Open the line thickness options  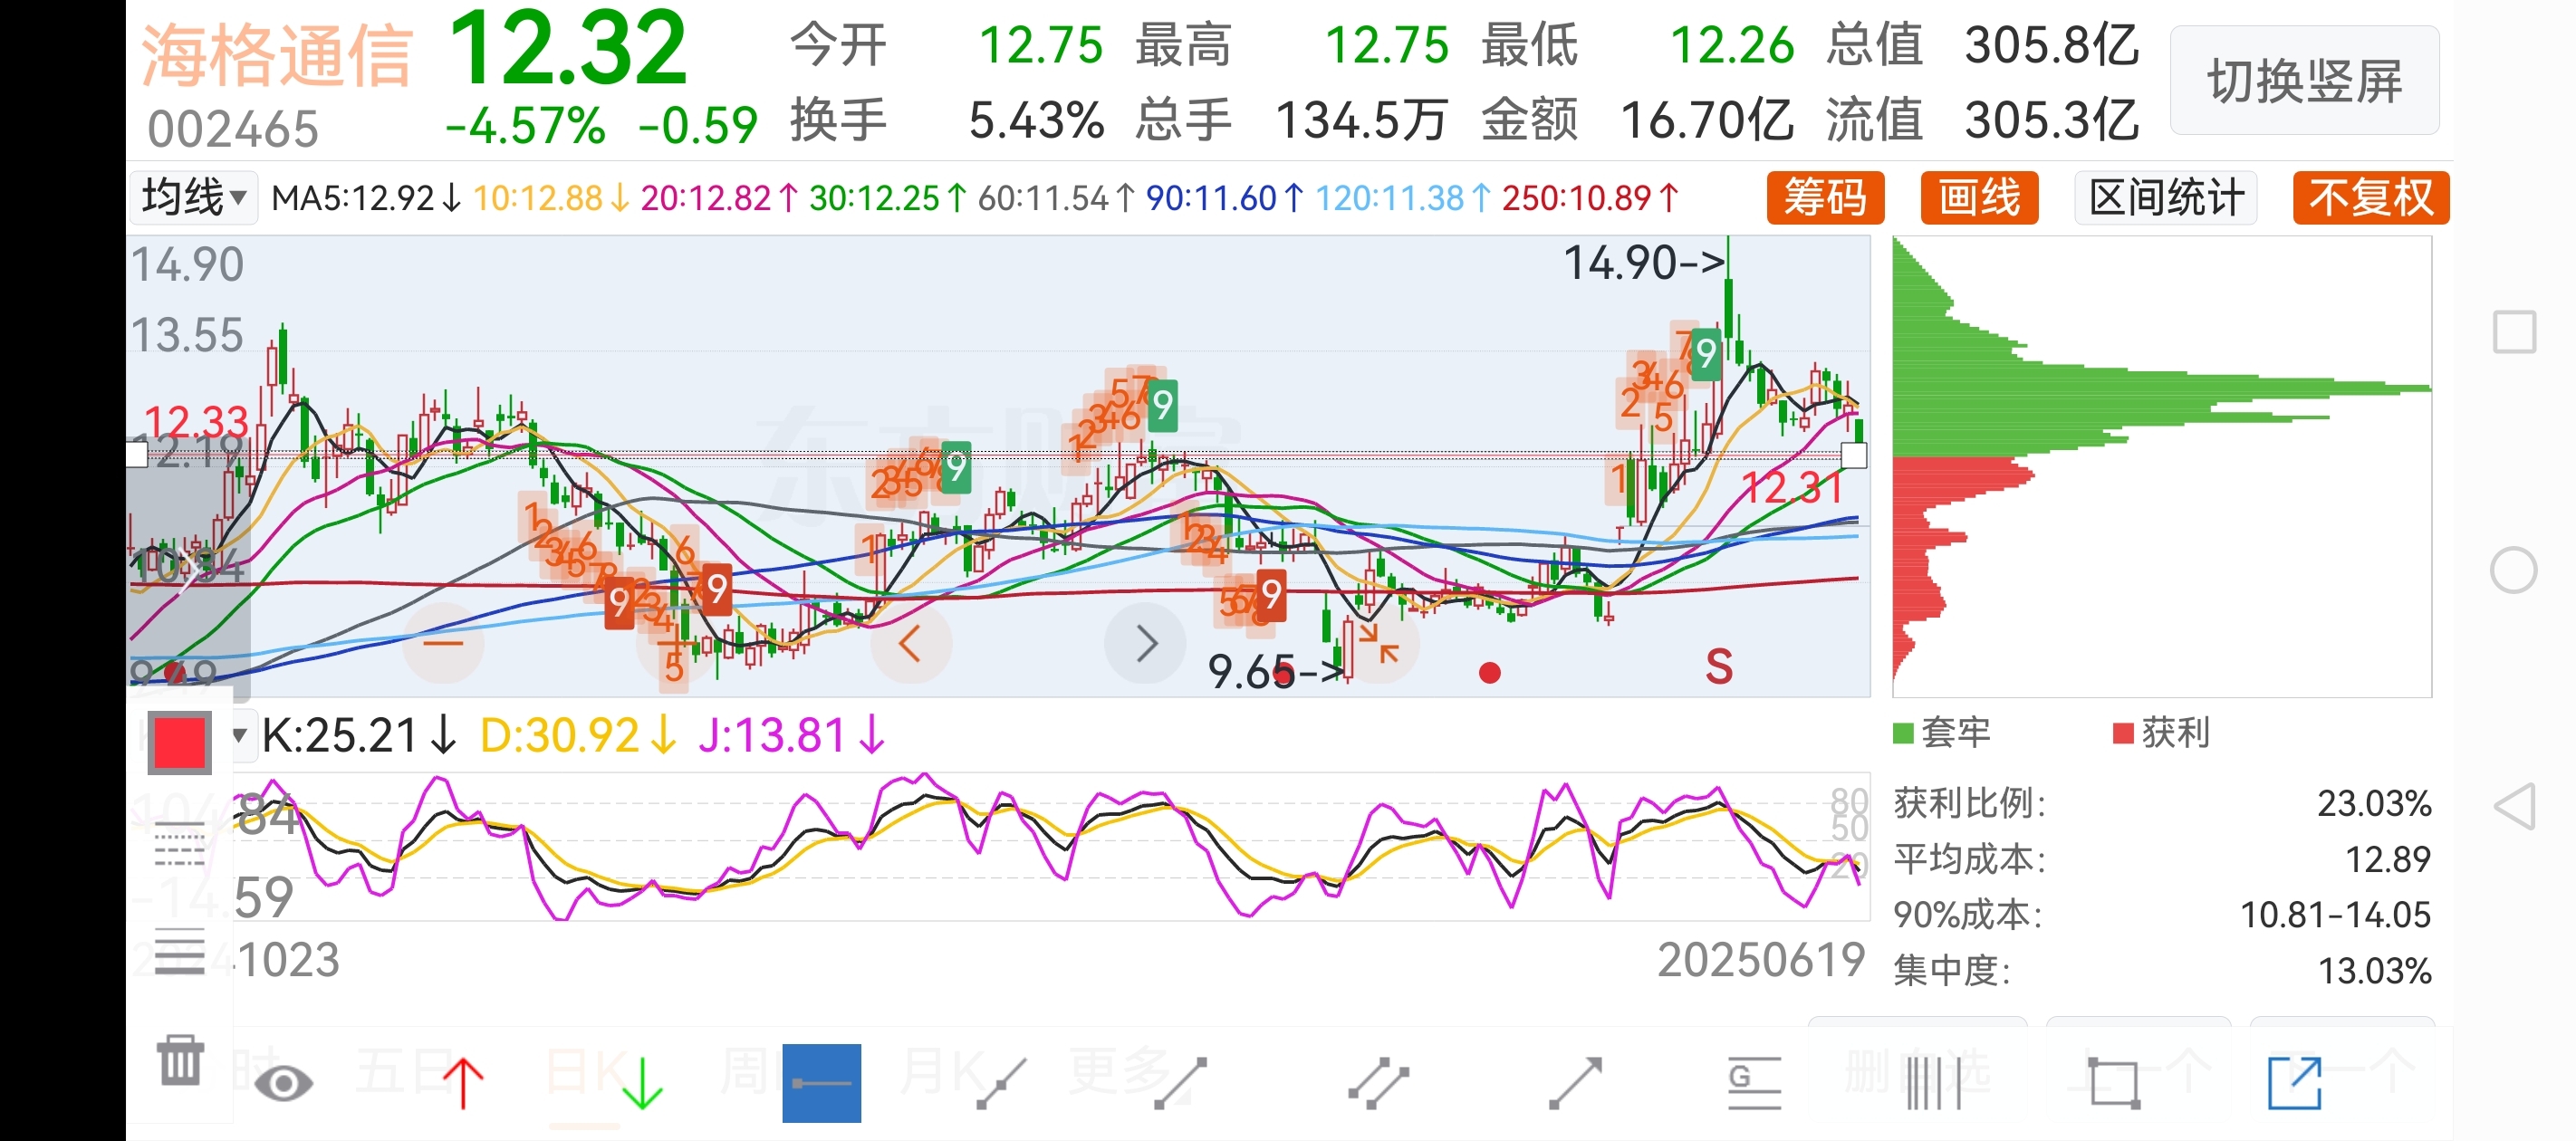tap(180, 951)
